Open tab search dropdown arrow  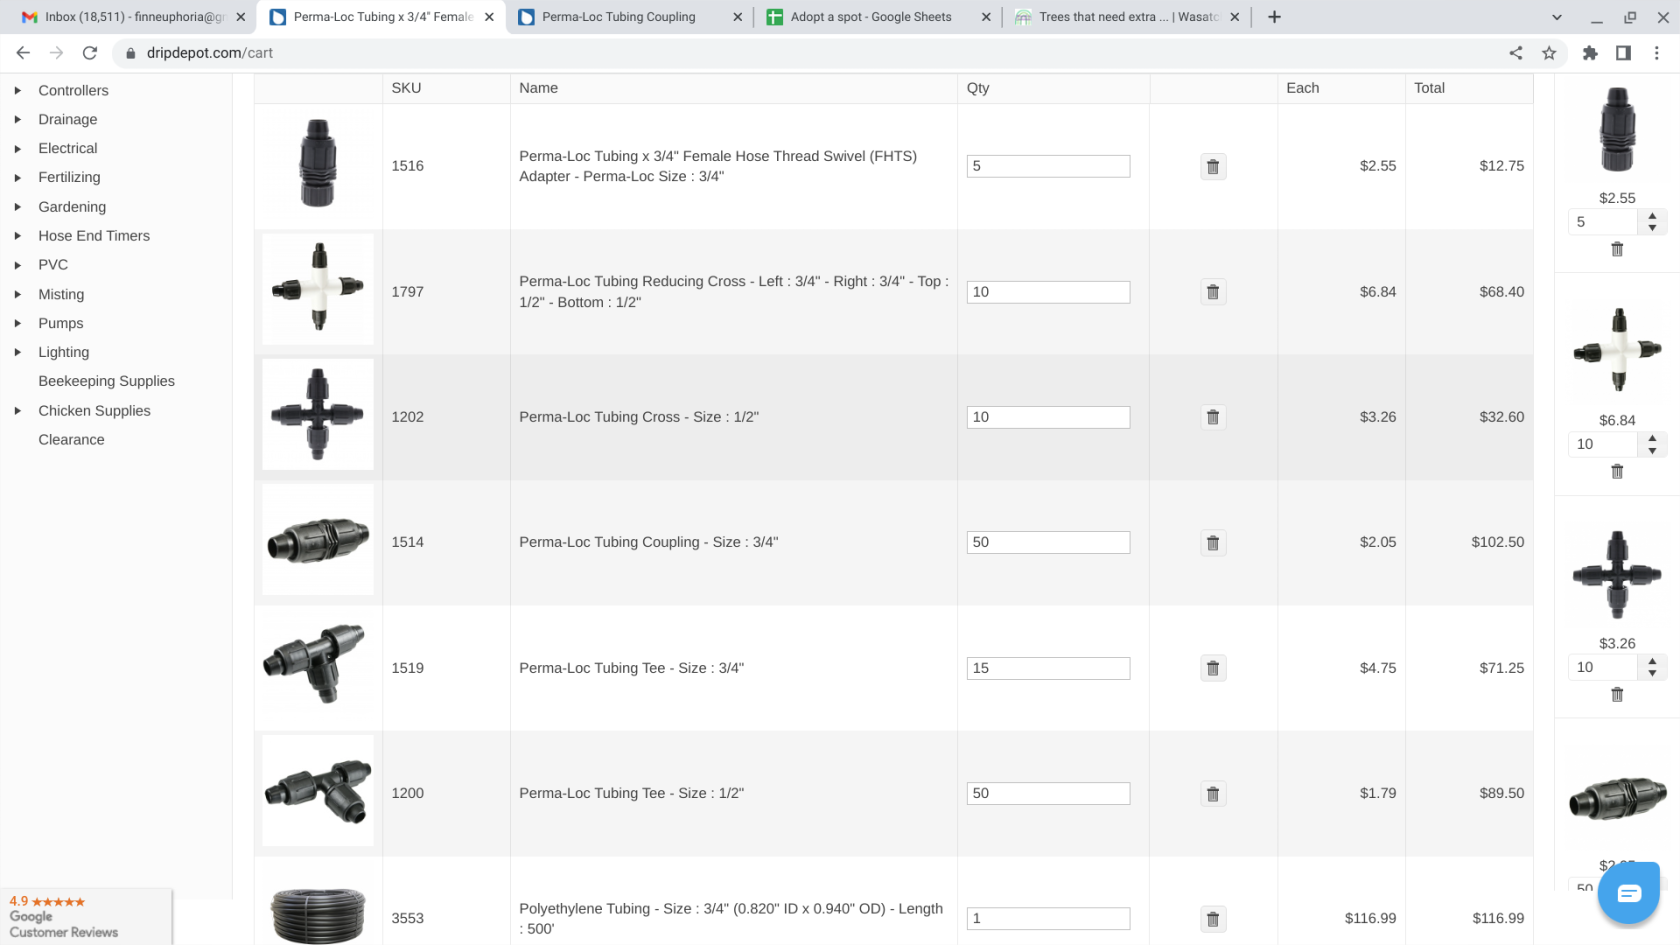[1556, 17]
